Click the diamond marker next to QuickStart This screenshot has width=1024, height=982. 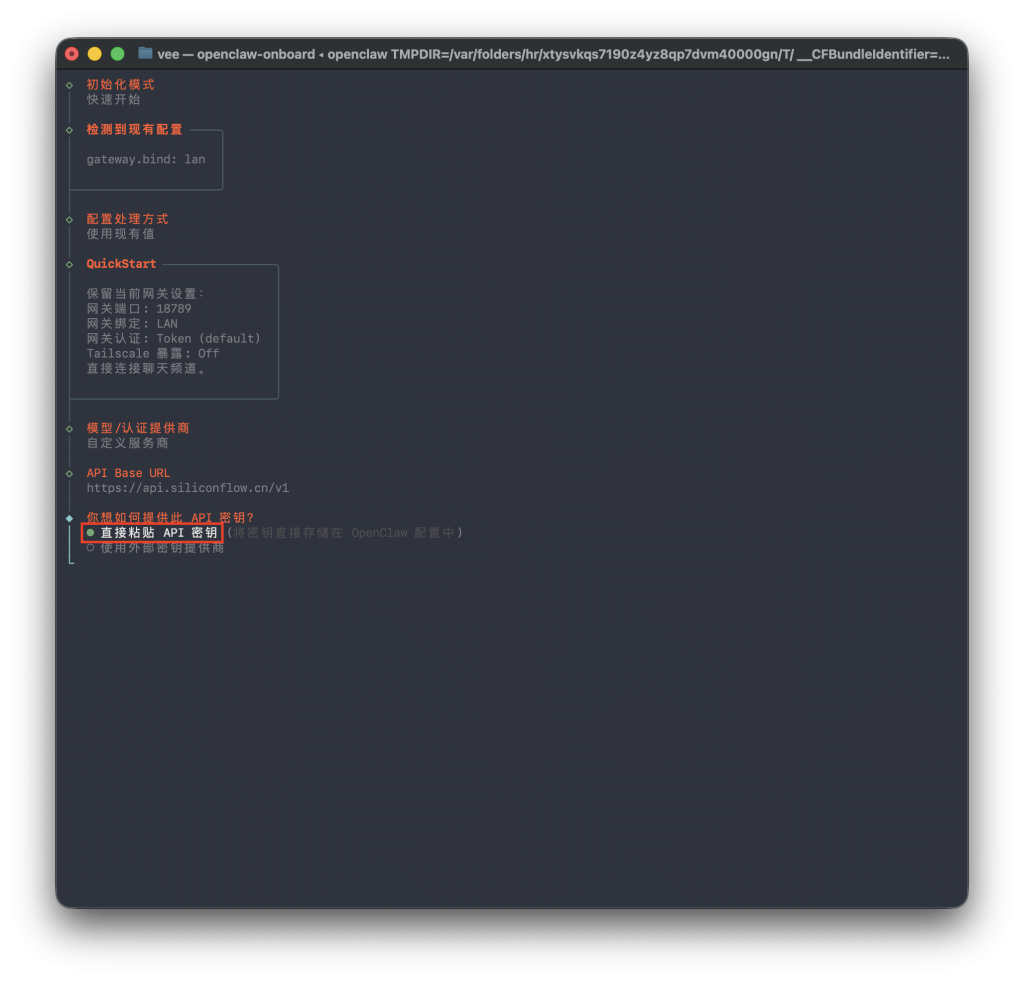69,264
